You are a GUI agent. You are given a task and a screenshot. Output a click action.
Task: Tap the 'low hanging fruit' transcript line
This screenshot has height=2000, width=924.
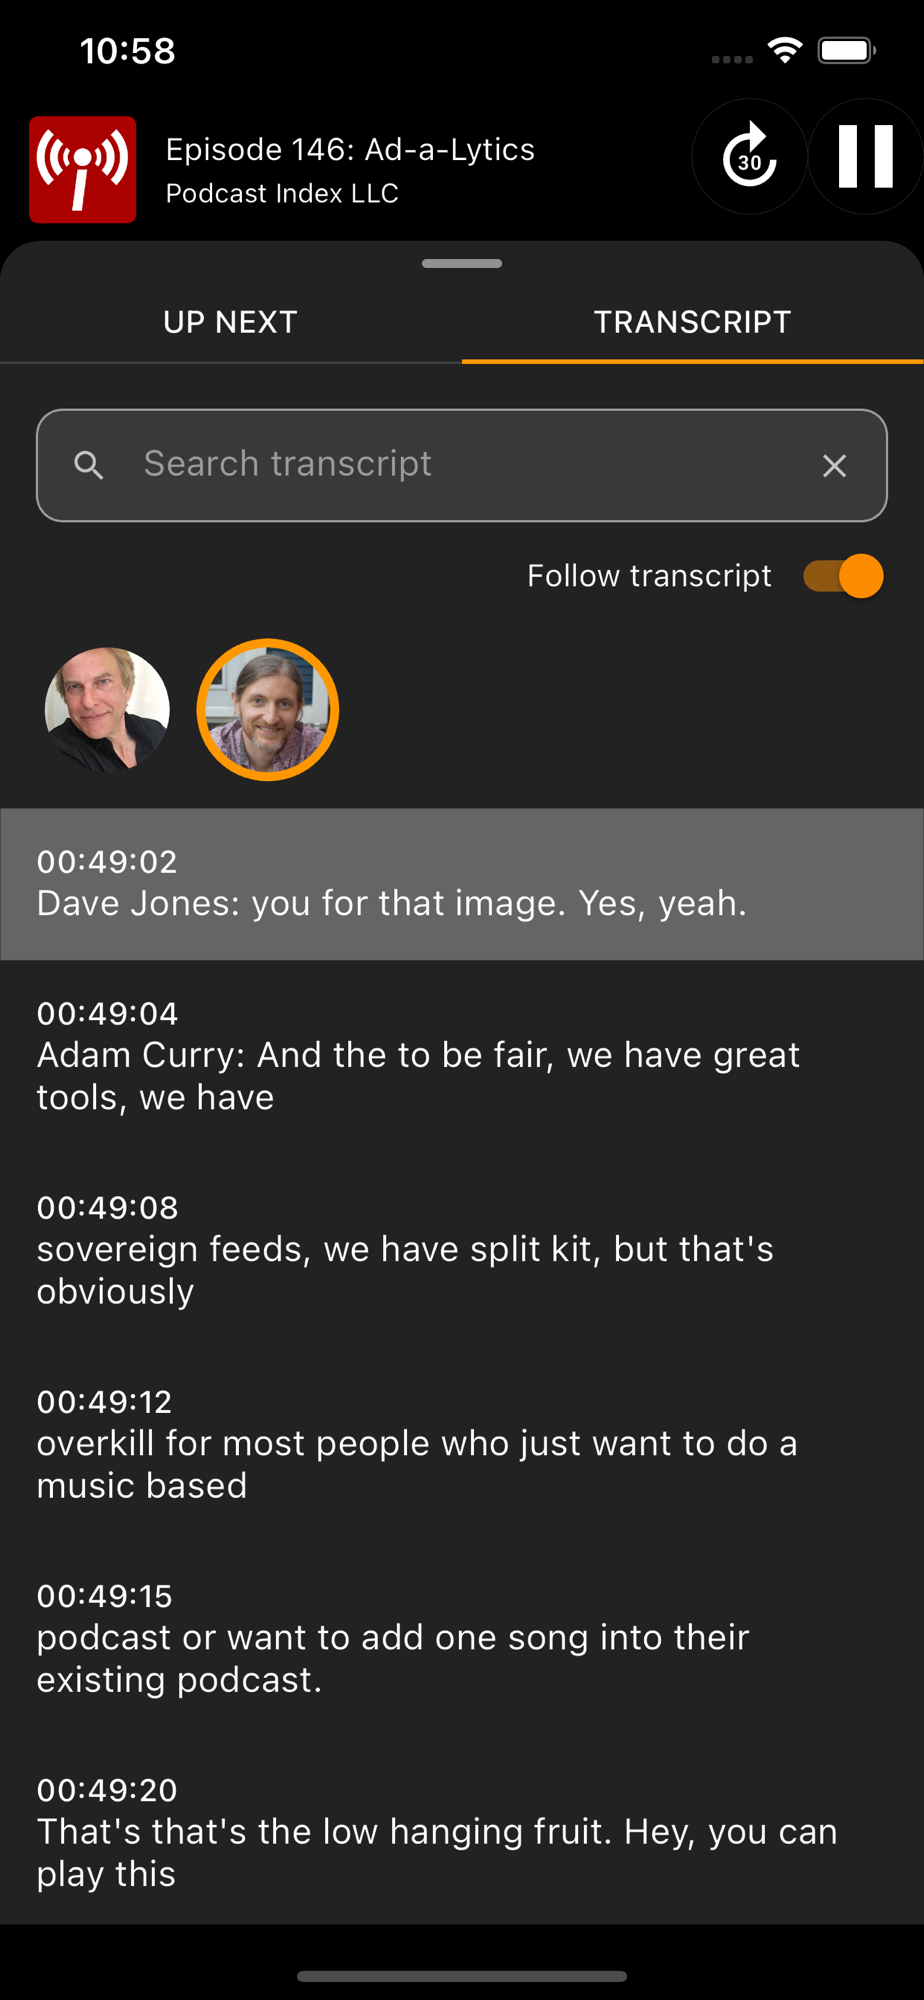click(462, 1832)
